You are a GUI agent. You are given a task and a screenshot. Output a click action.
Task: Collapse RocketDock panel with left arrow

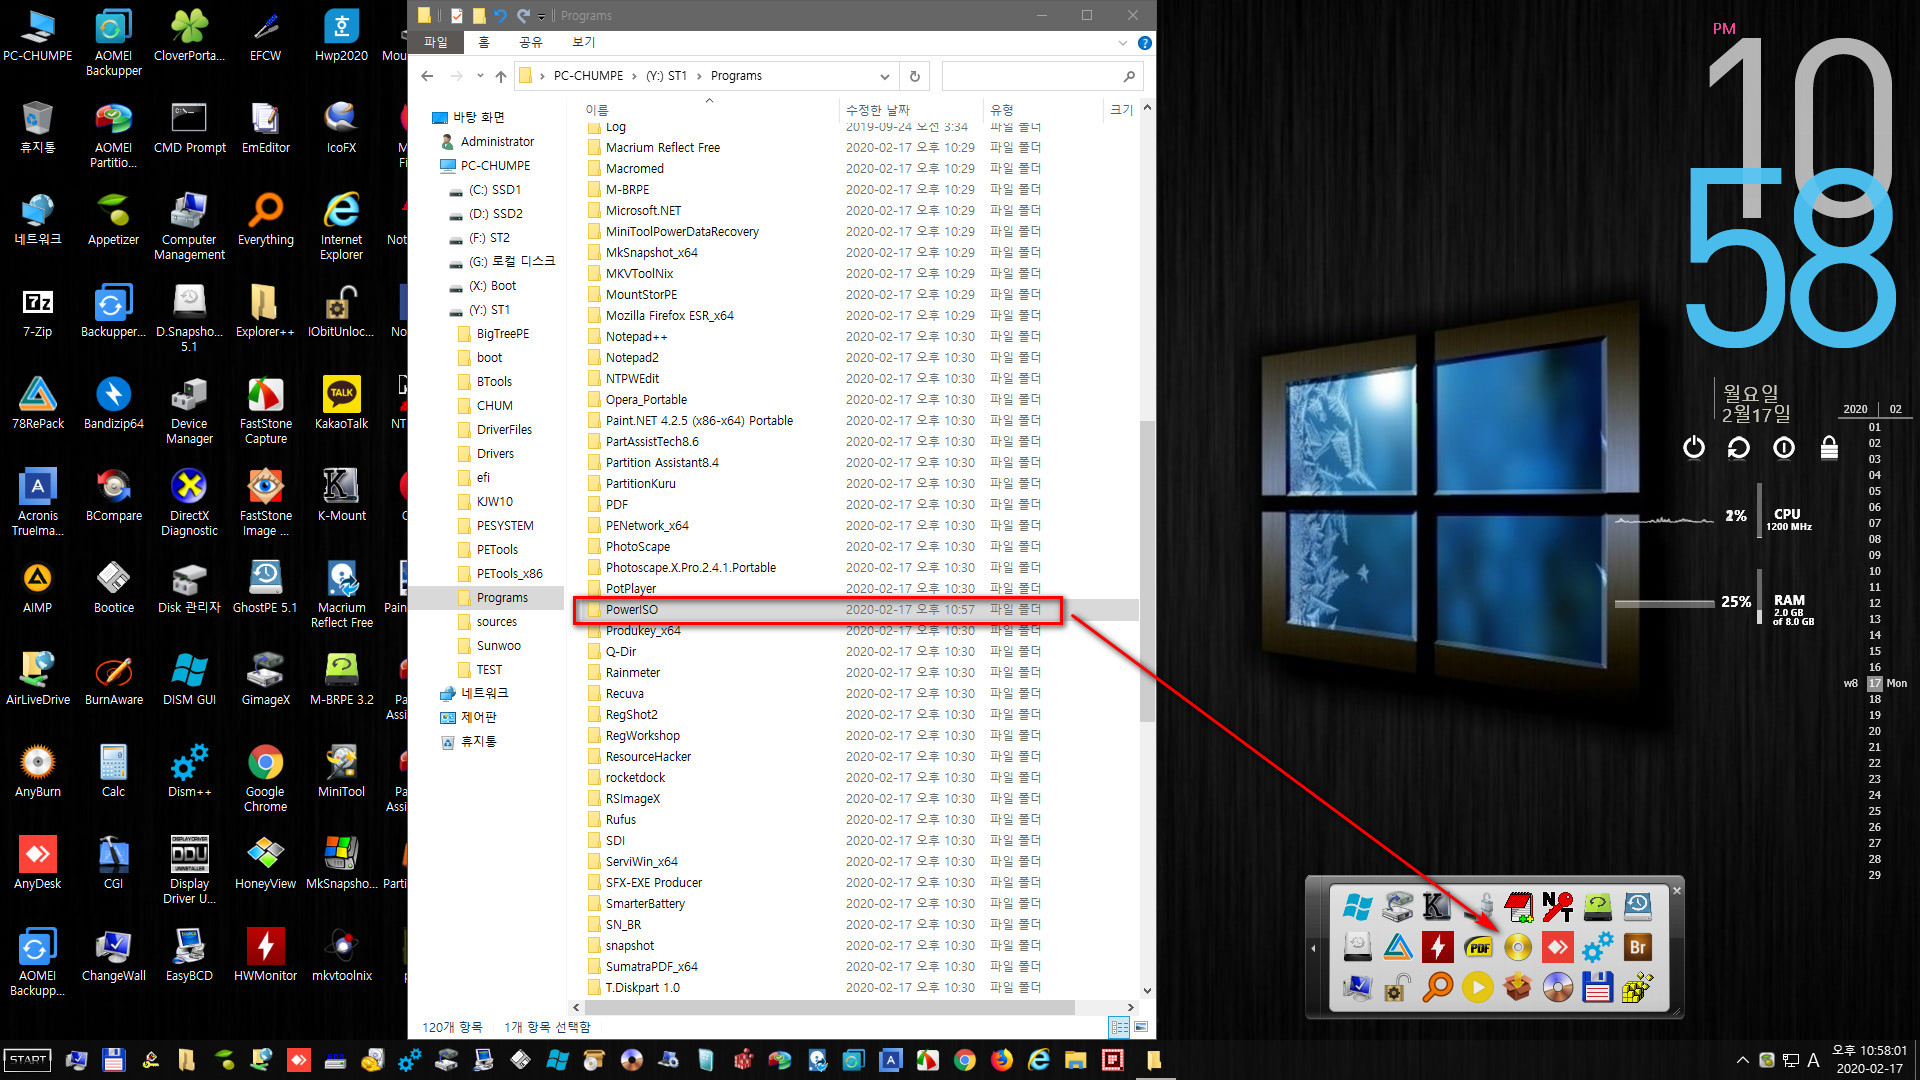[x=1313, y=947]
